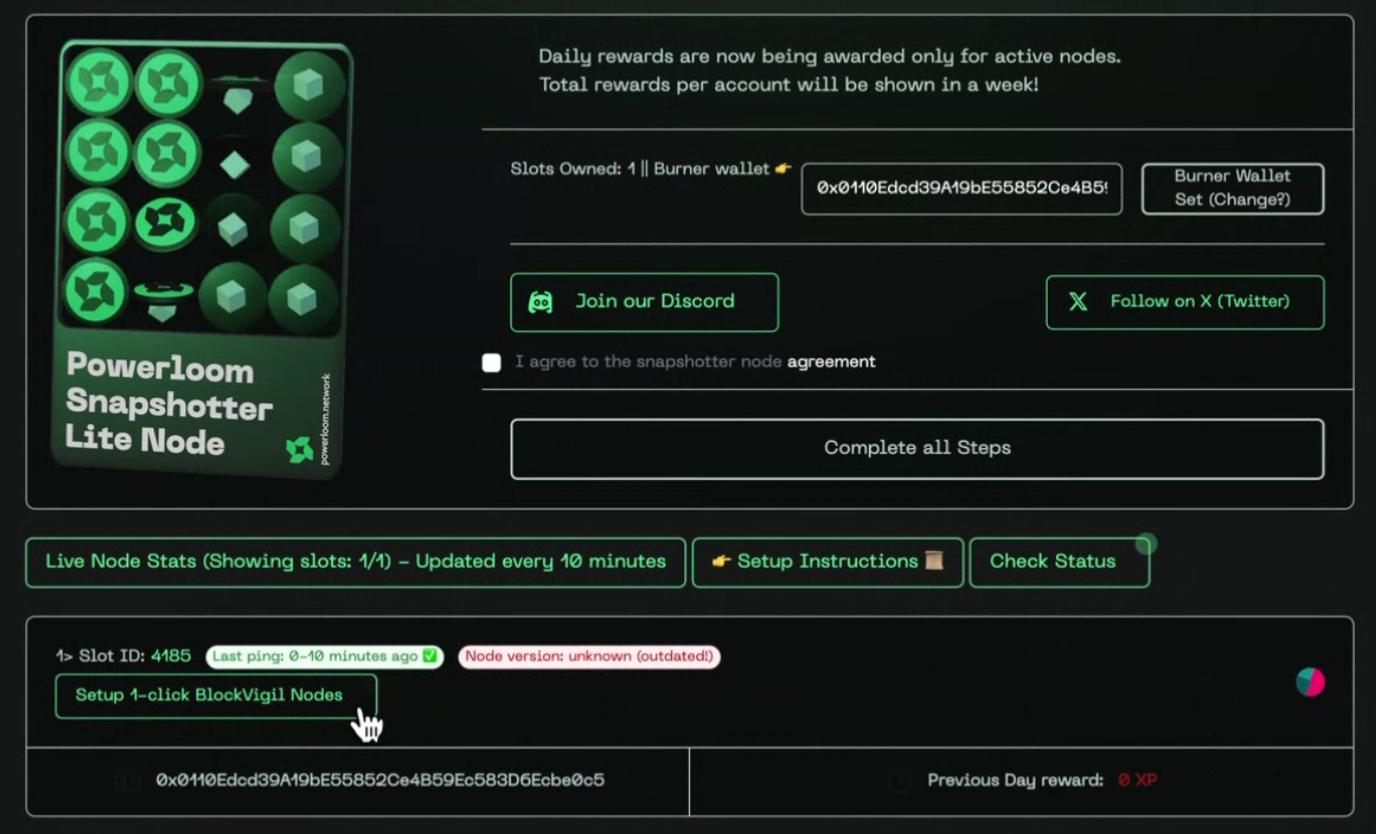Click wallet address 0x0110Edcd39A19bE55852Ce4B59Ec583D6Ecbe0c5 below slot

click(x=380, y=780)
